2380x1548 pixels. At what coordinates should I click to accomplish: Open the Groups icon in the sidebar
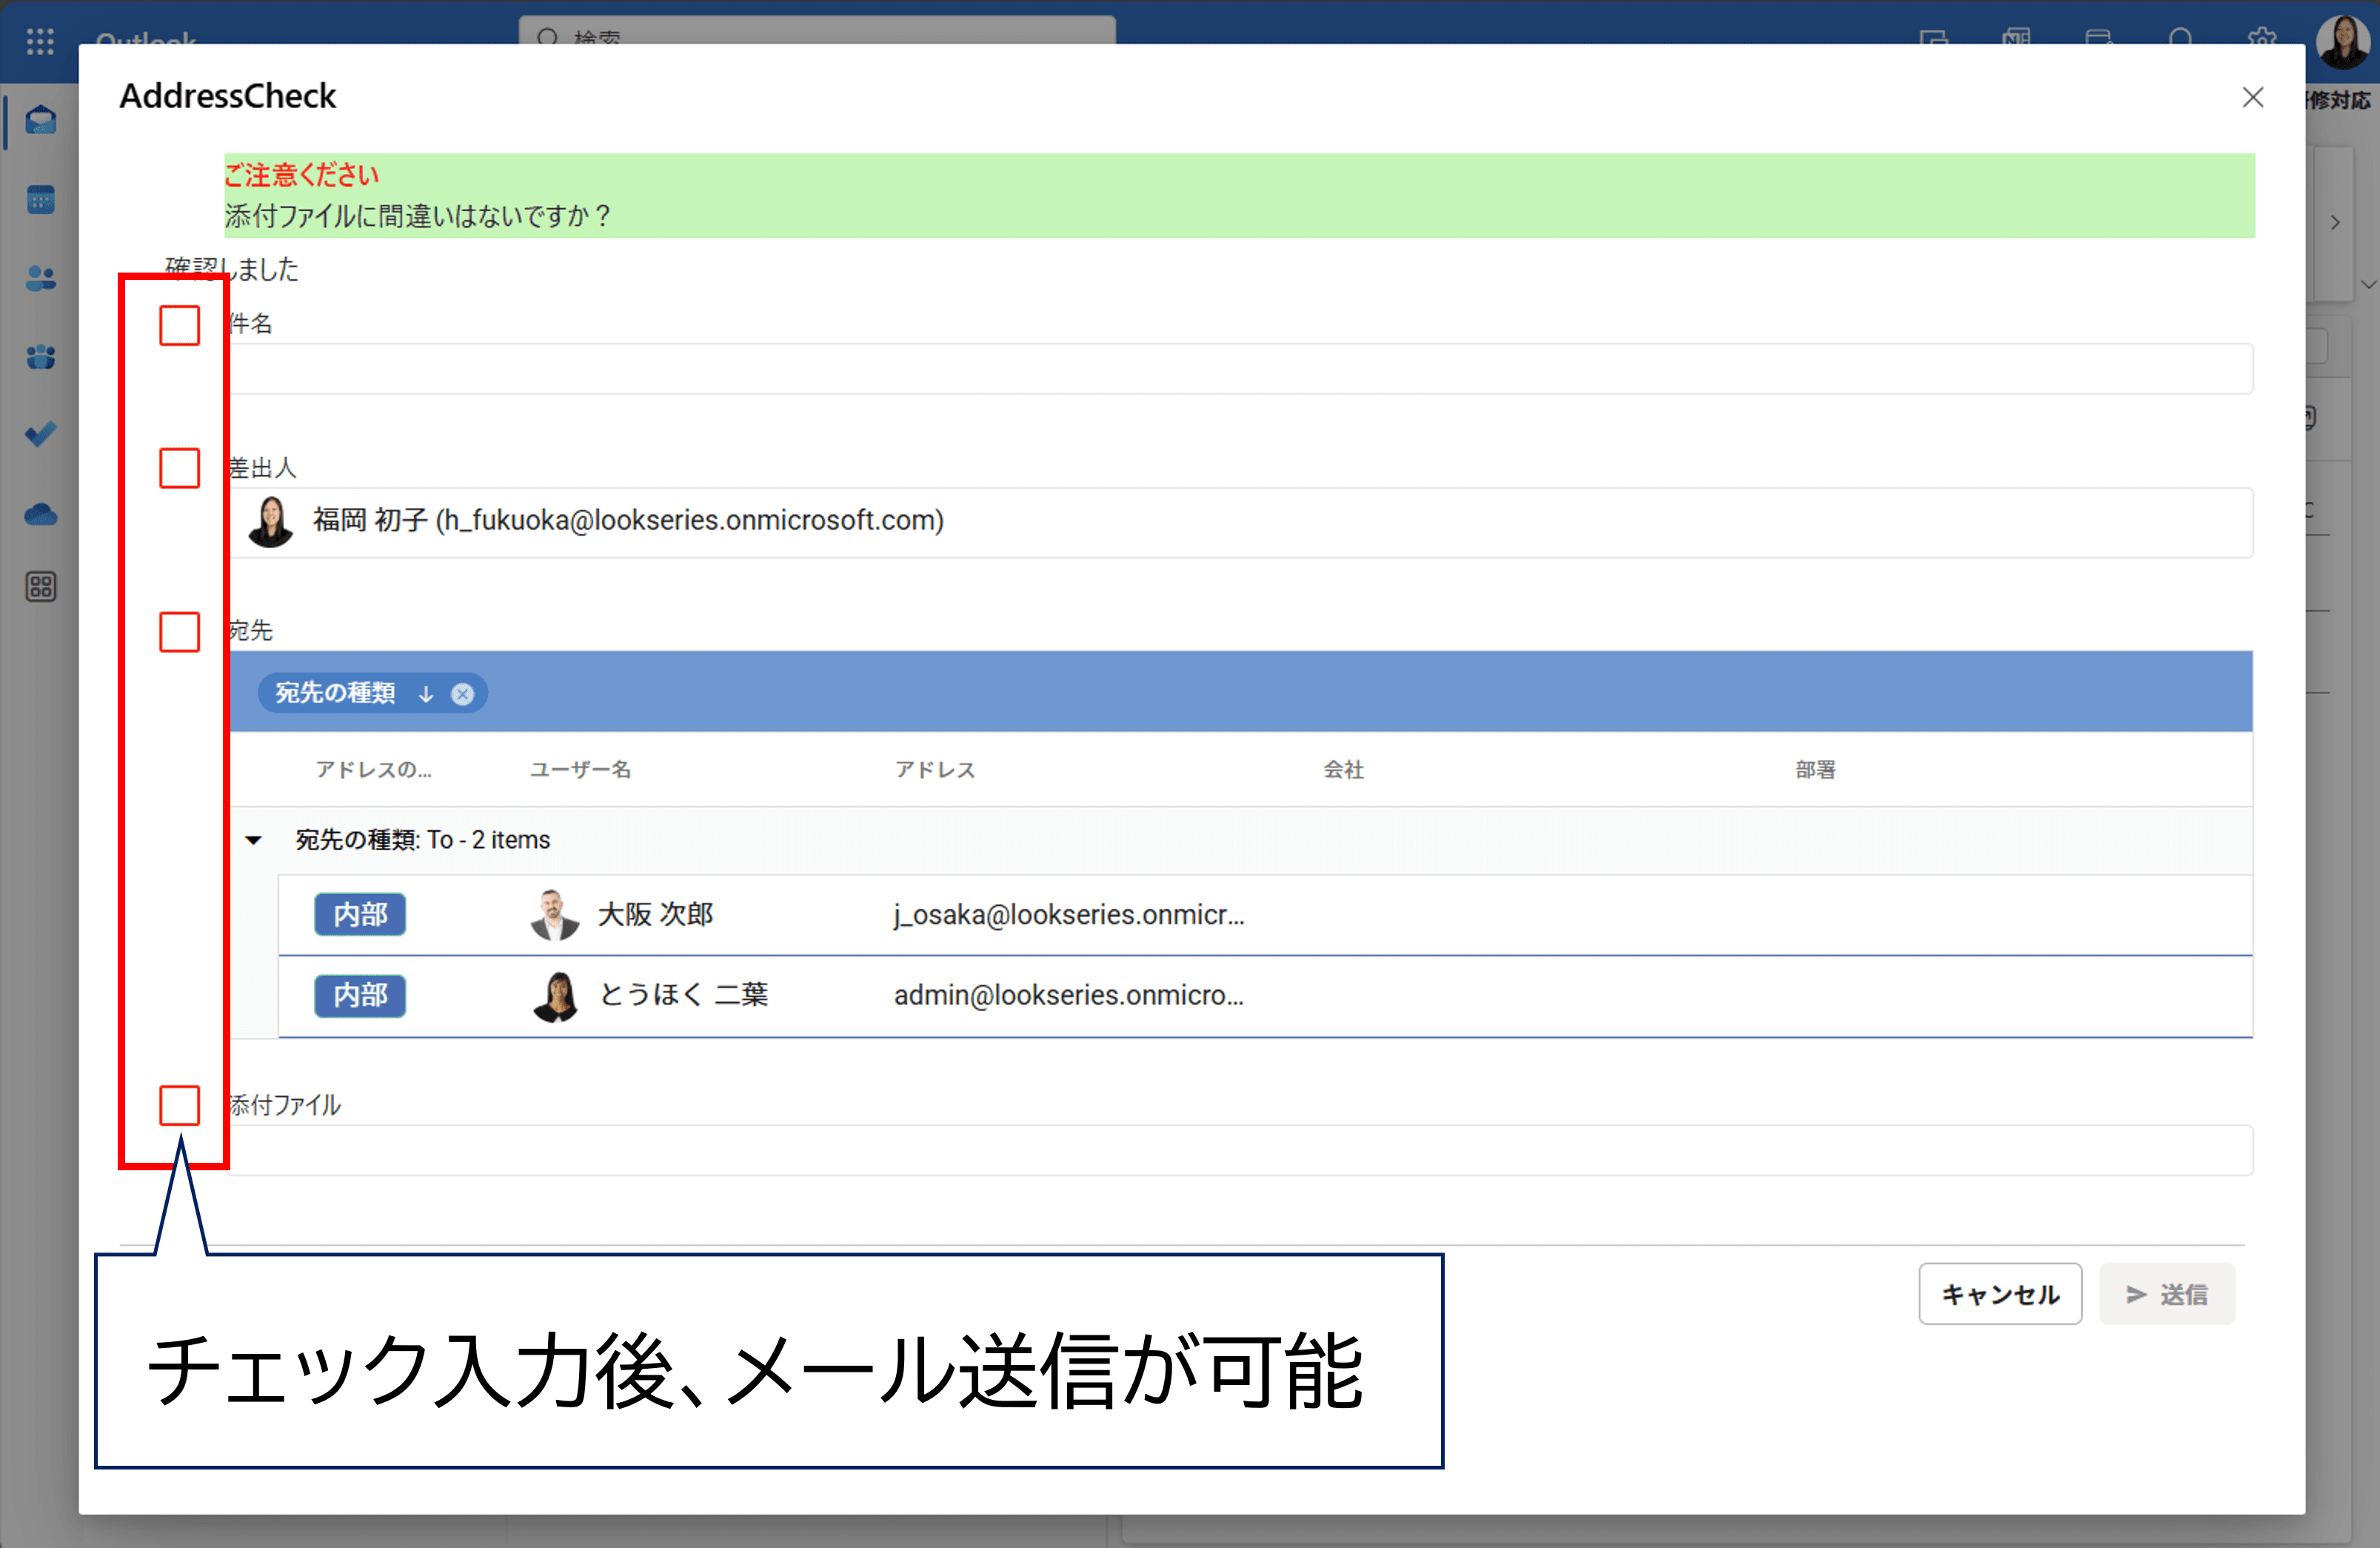40,357
